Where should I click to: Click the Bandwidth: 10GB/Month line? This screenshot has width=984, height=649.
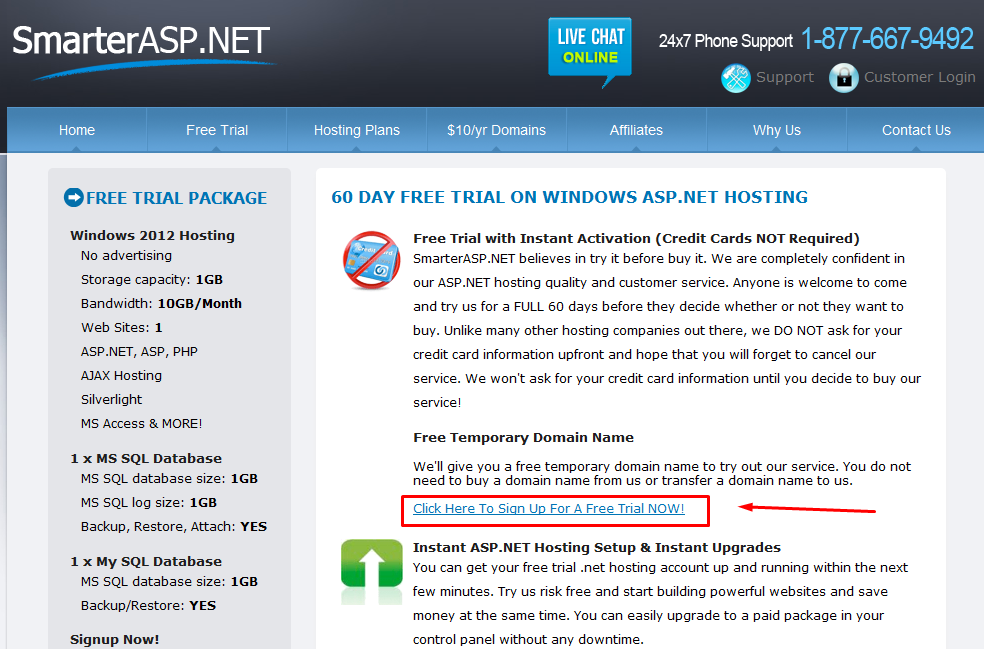(161, 304)
